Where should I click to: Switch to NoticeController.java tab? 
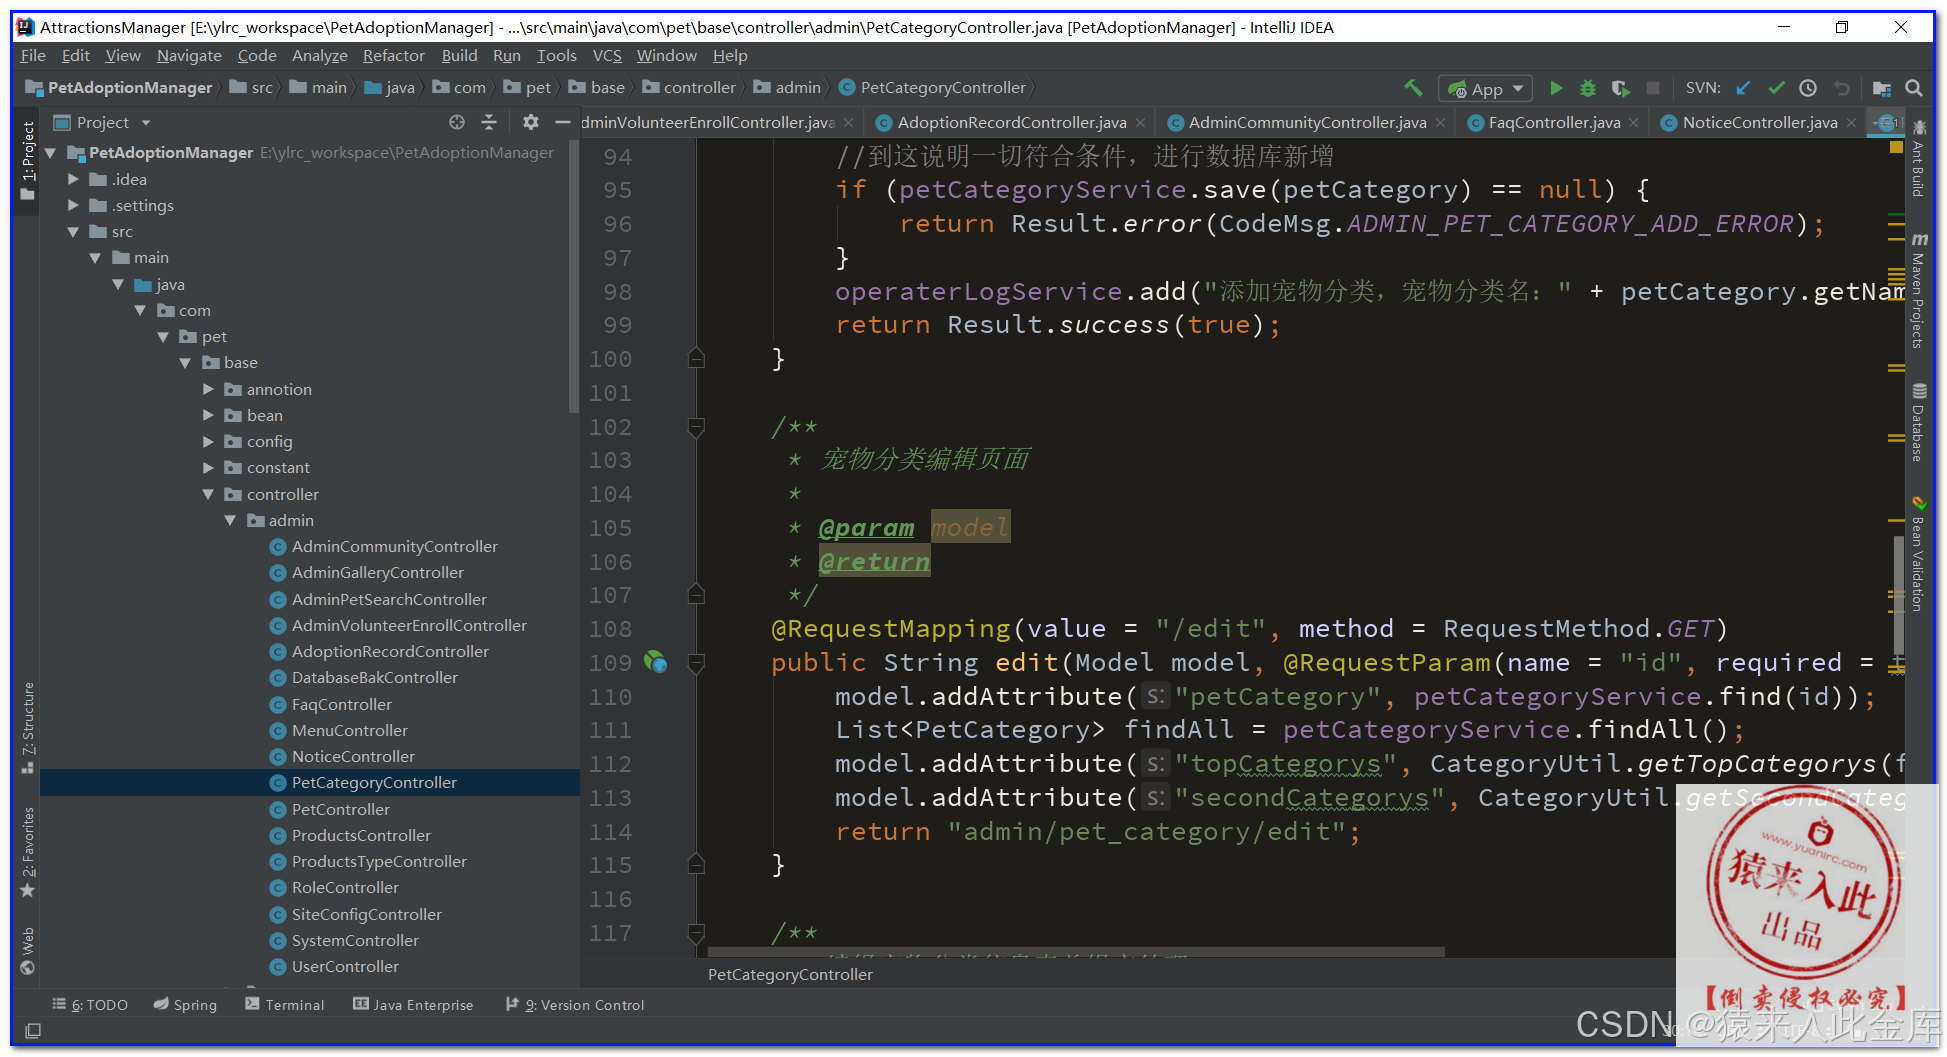(x=1760, y=122)
